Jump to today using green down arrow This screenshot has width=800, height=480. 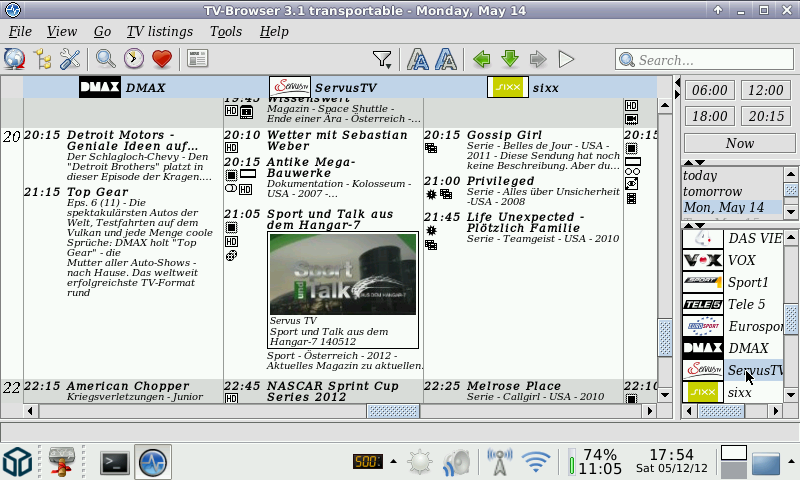point(509,59)
